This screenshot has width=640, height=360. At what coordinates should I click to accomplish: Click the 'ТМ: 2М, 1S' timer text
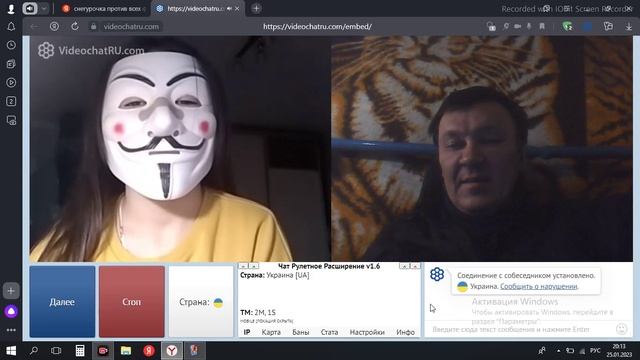click(258, 312)
